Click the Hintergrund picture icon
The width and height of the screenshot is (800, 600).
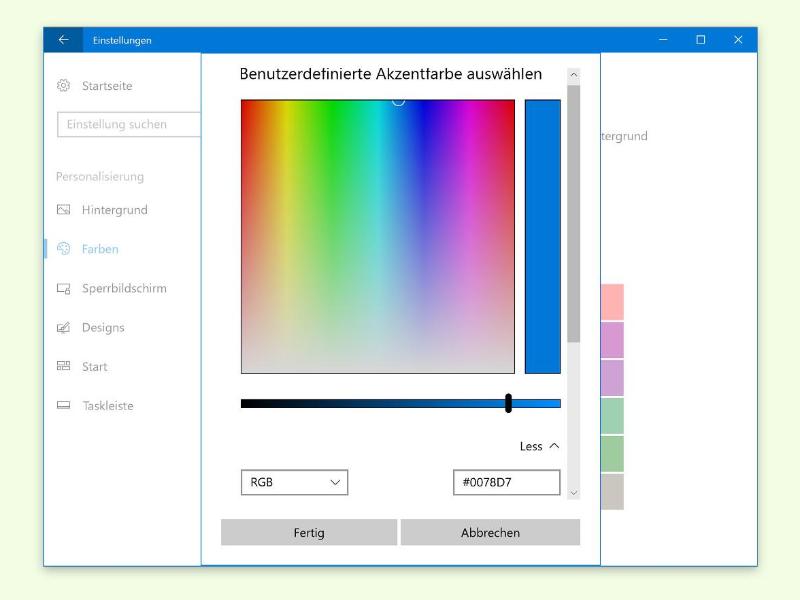pyautogui.click(x=64, y=210)
